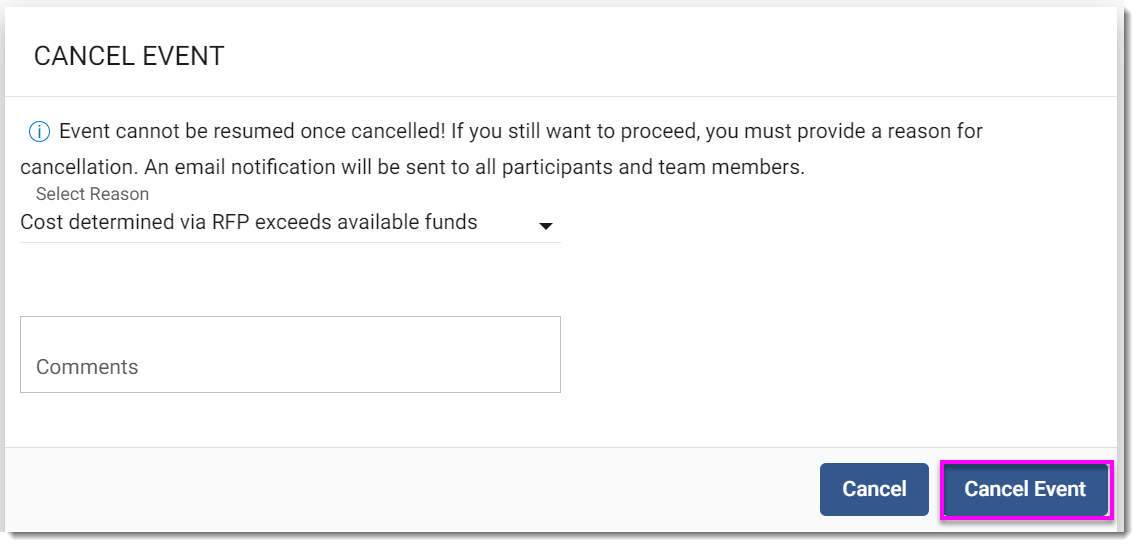Click the gap between reason dropdown and Comments

click(290, 280)
